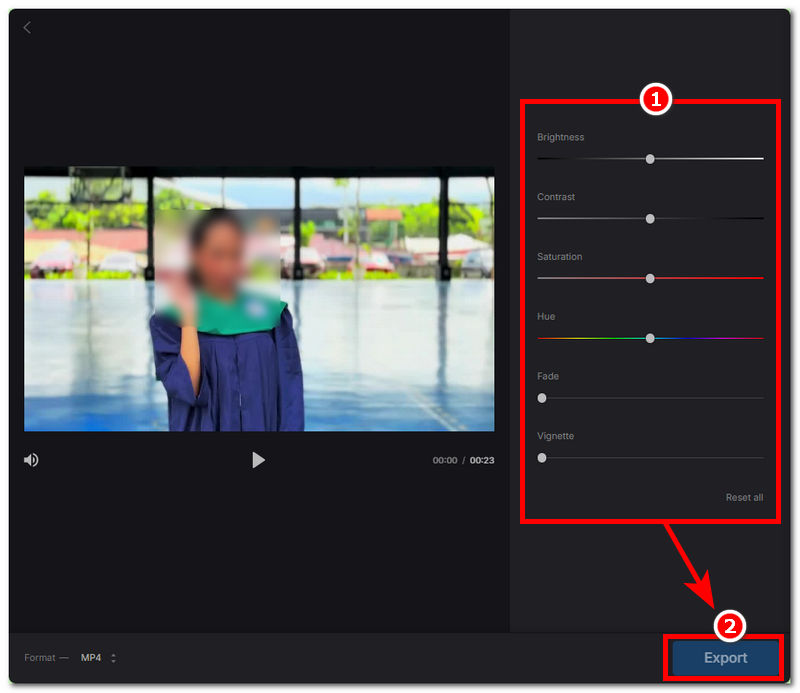Click the up-down arrows beside MP4
This screenshot has width=800, height=693.
(113, 658)
